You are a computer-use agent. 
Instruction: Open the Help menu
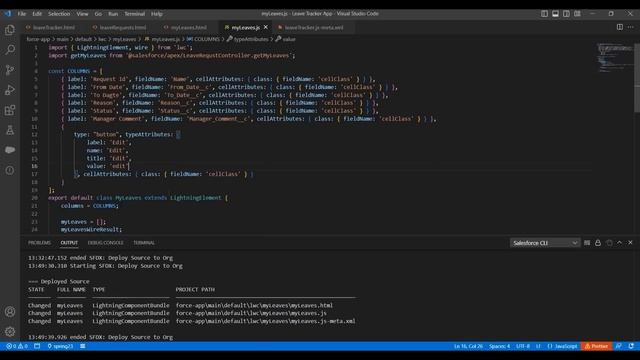[x=157, y=13]
